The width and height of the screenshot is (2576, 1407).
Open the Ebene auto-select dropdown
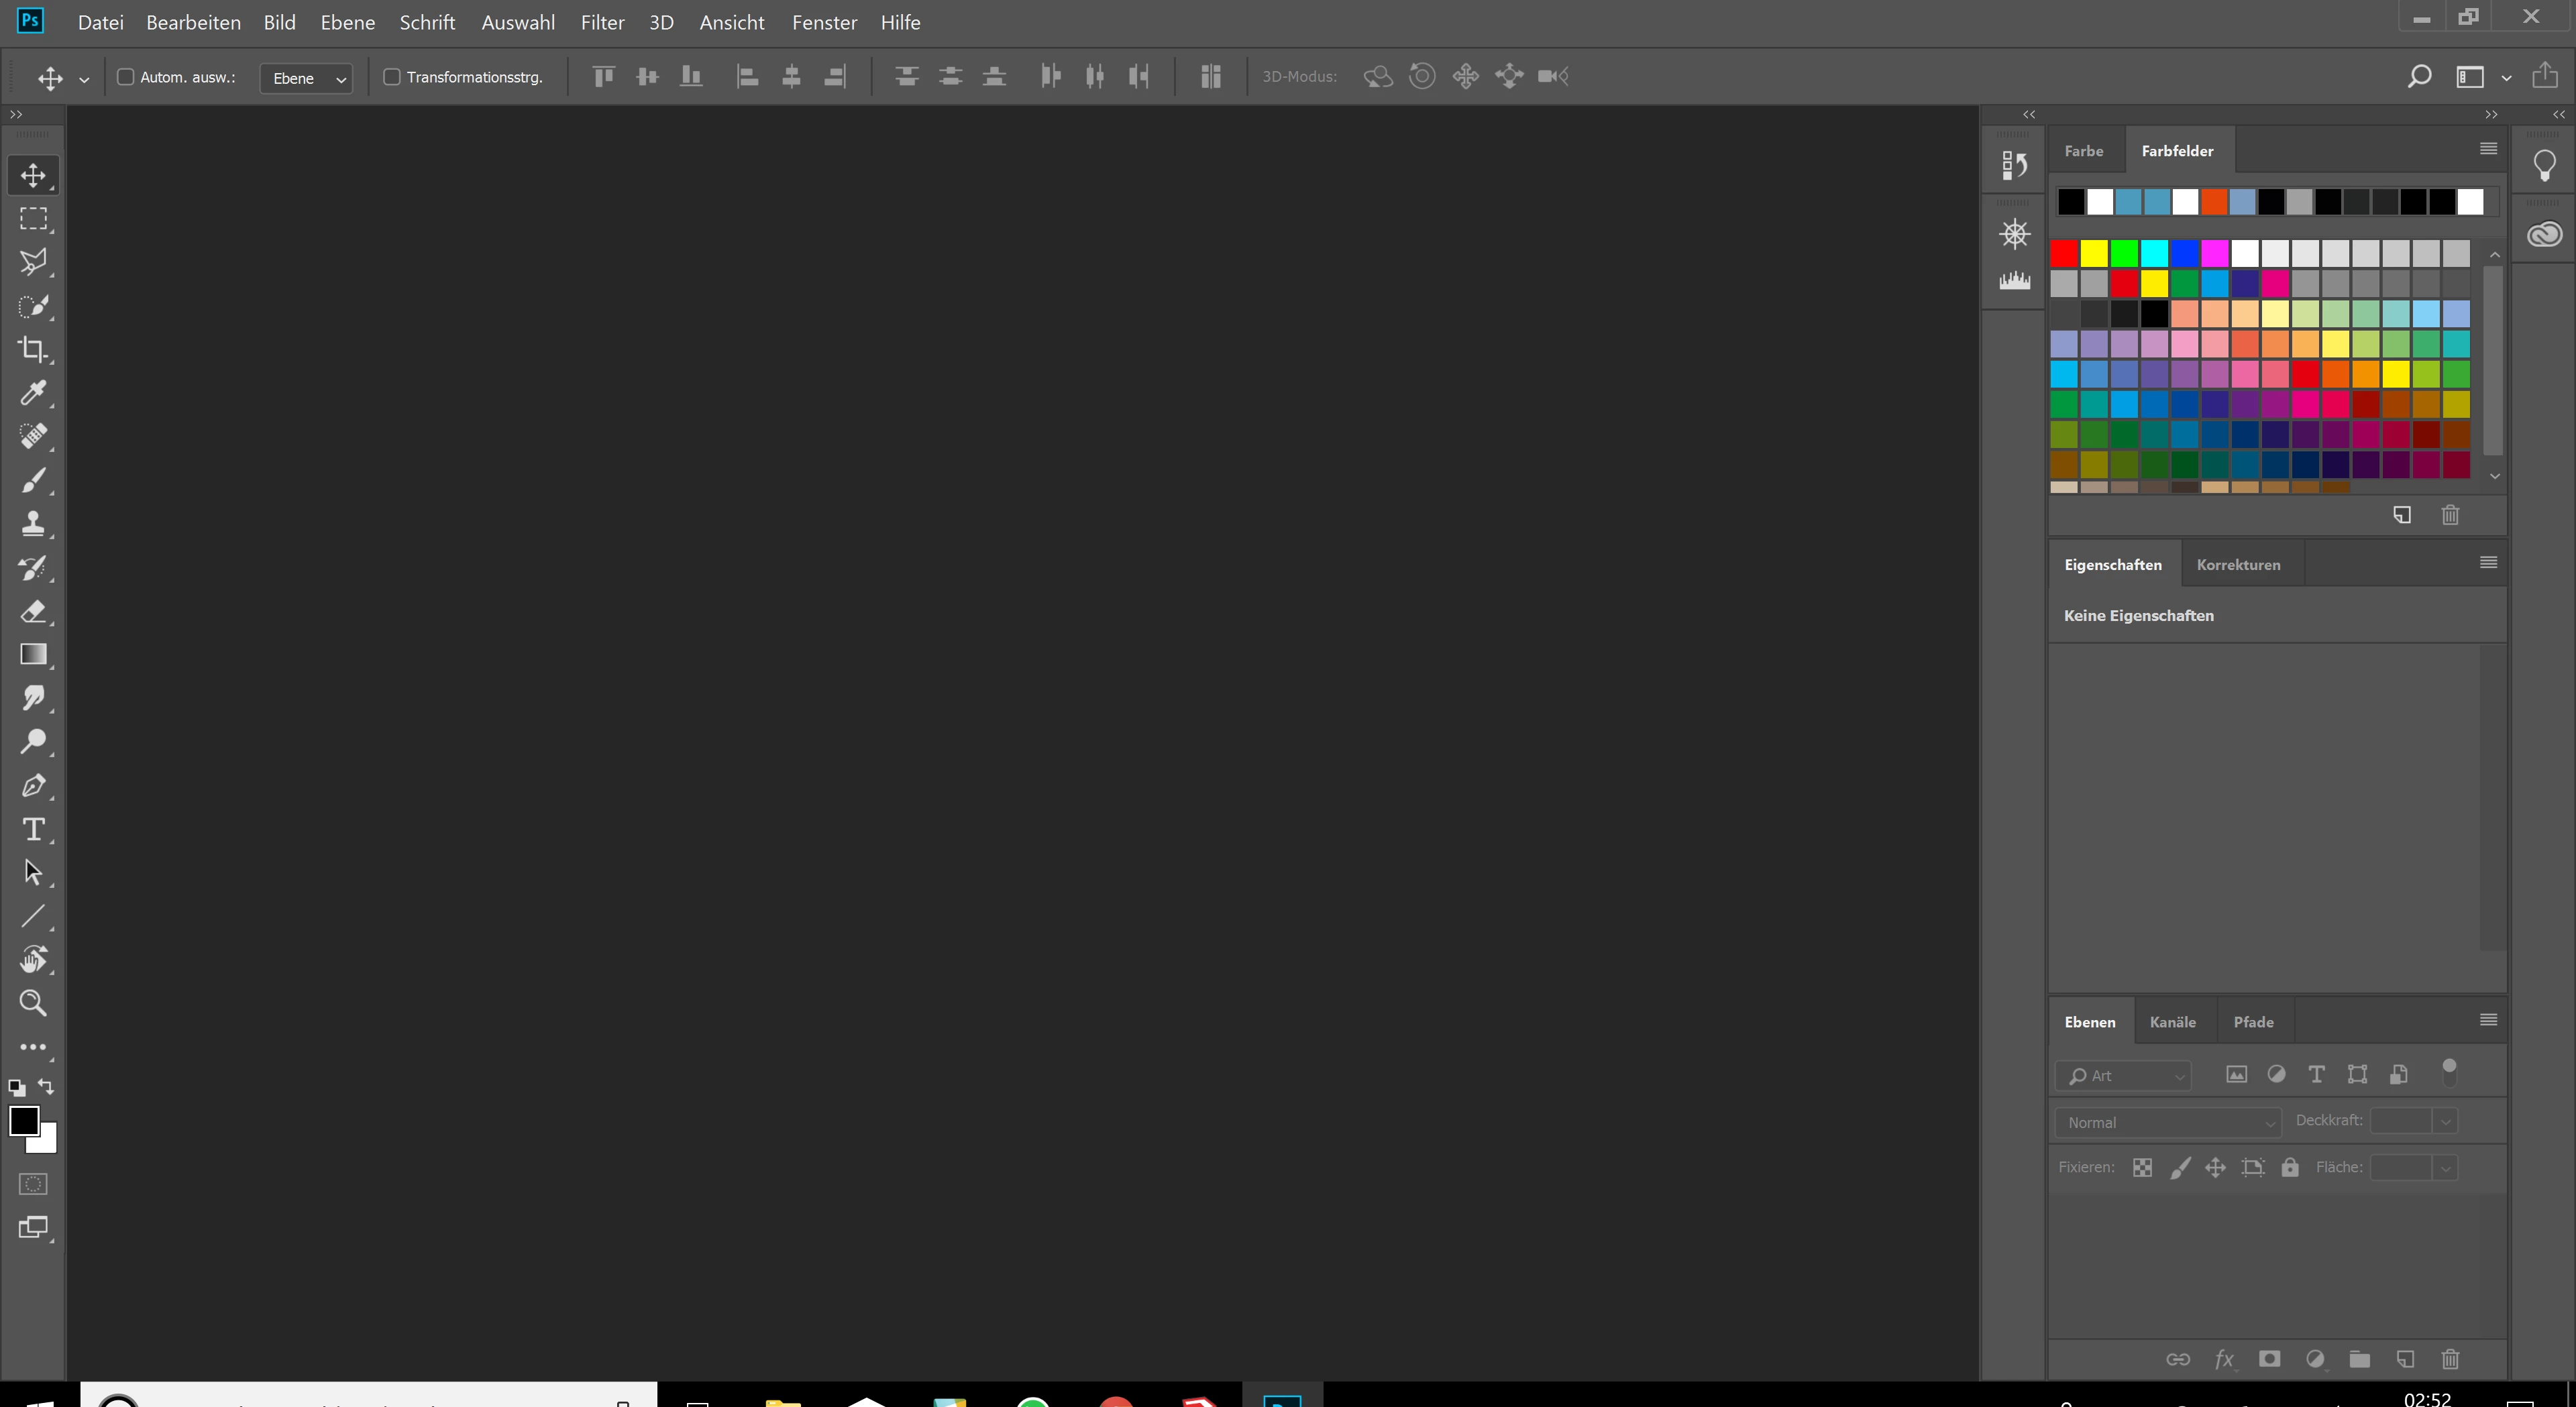tap(306, 78)
